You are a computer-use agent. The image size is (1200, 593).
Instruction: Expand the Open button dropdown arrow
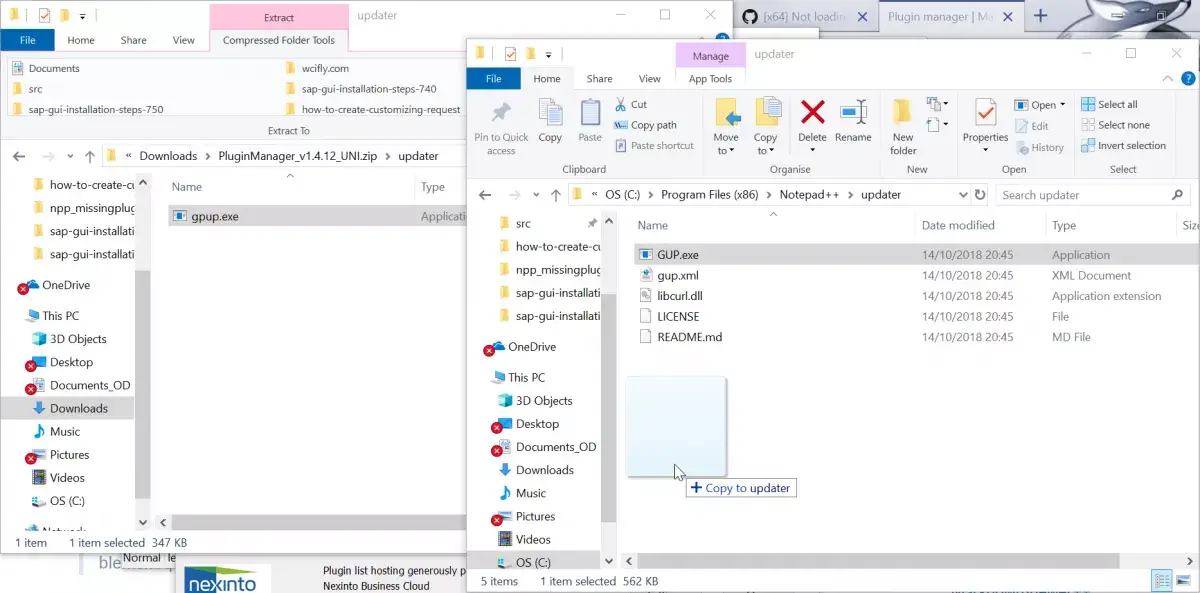tap(1062, 105)
